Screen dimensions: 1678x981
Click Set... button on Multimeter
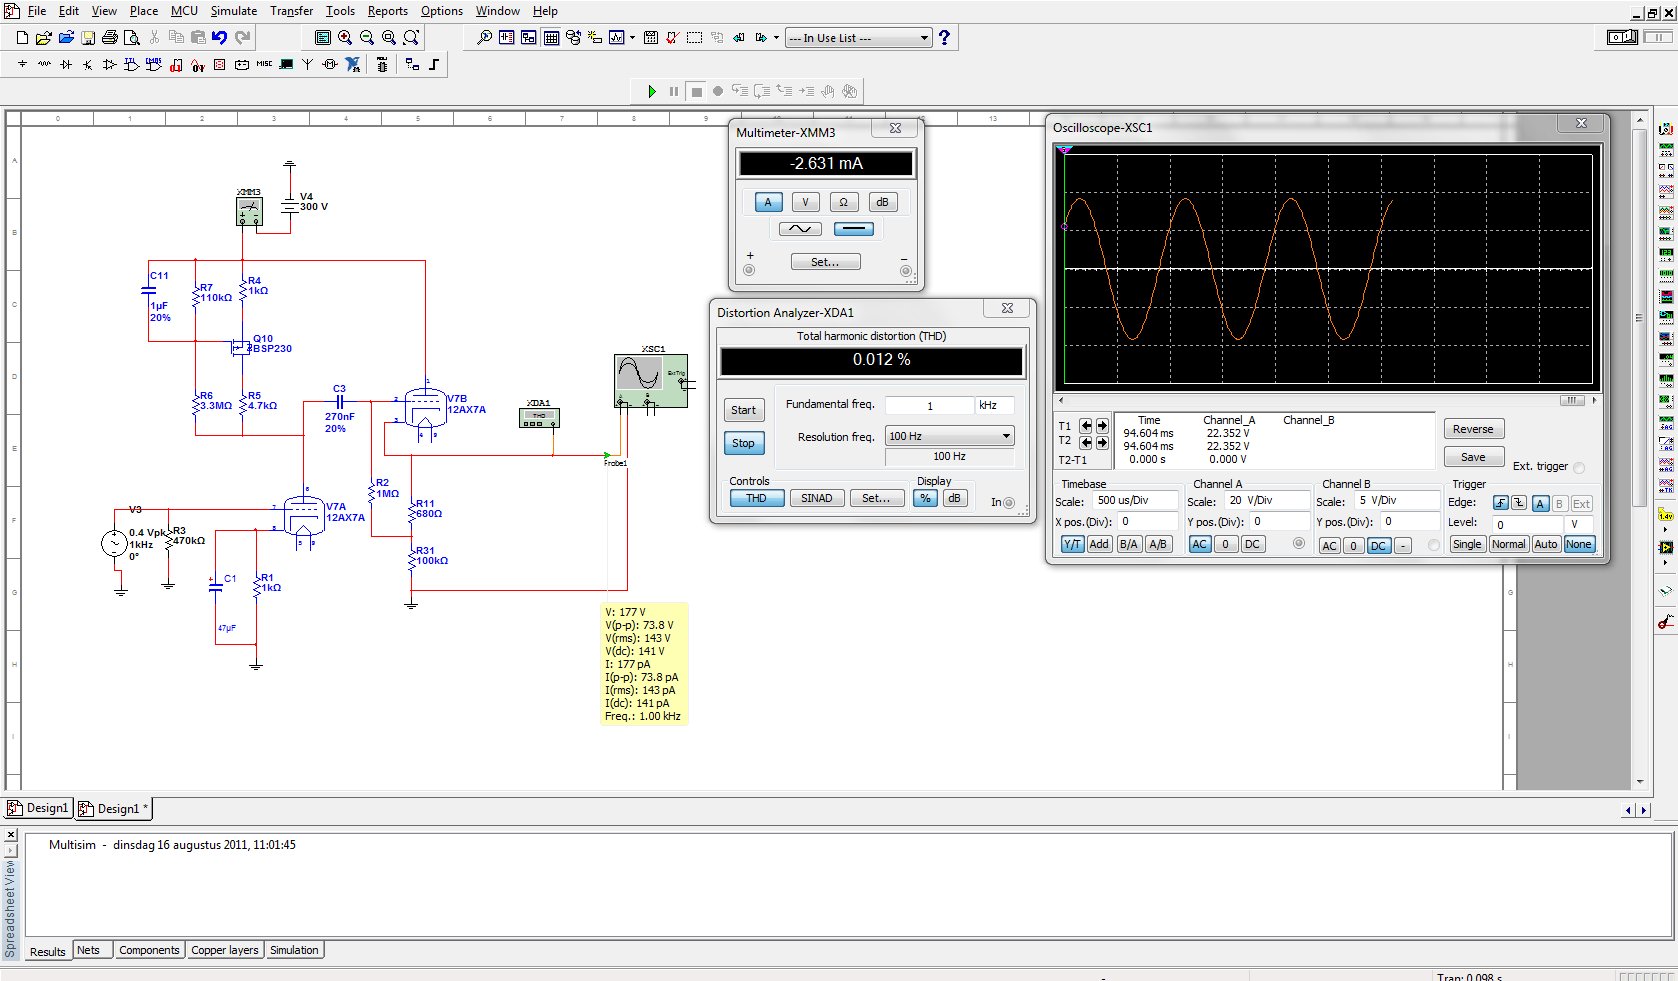[825, 262]
